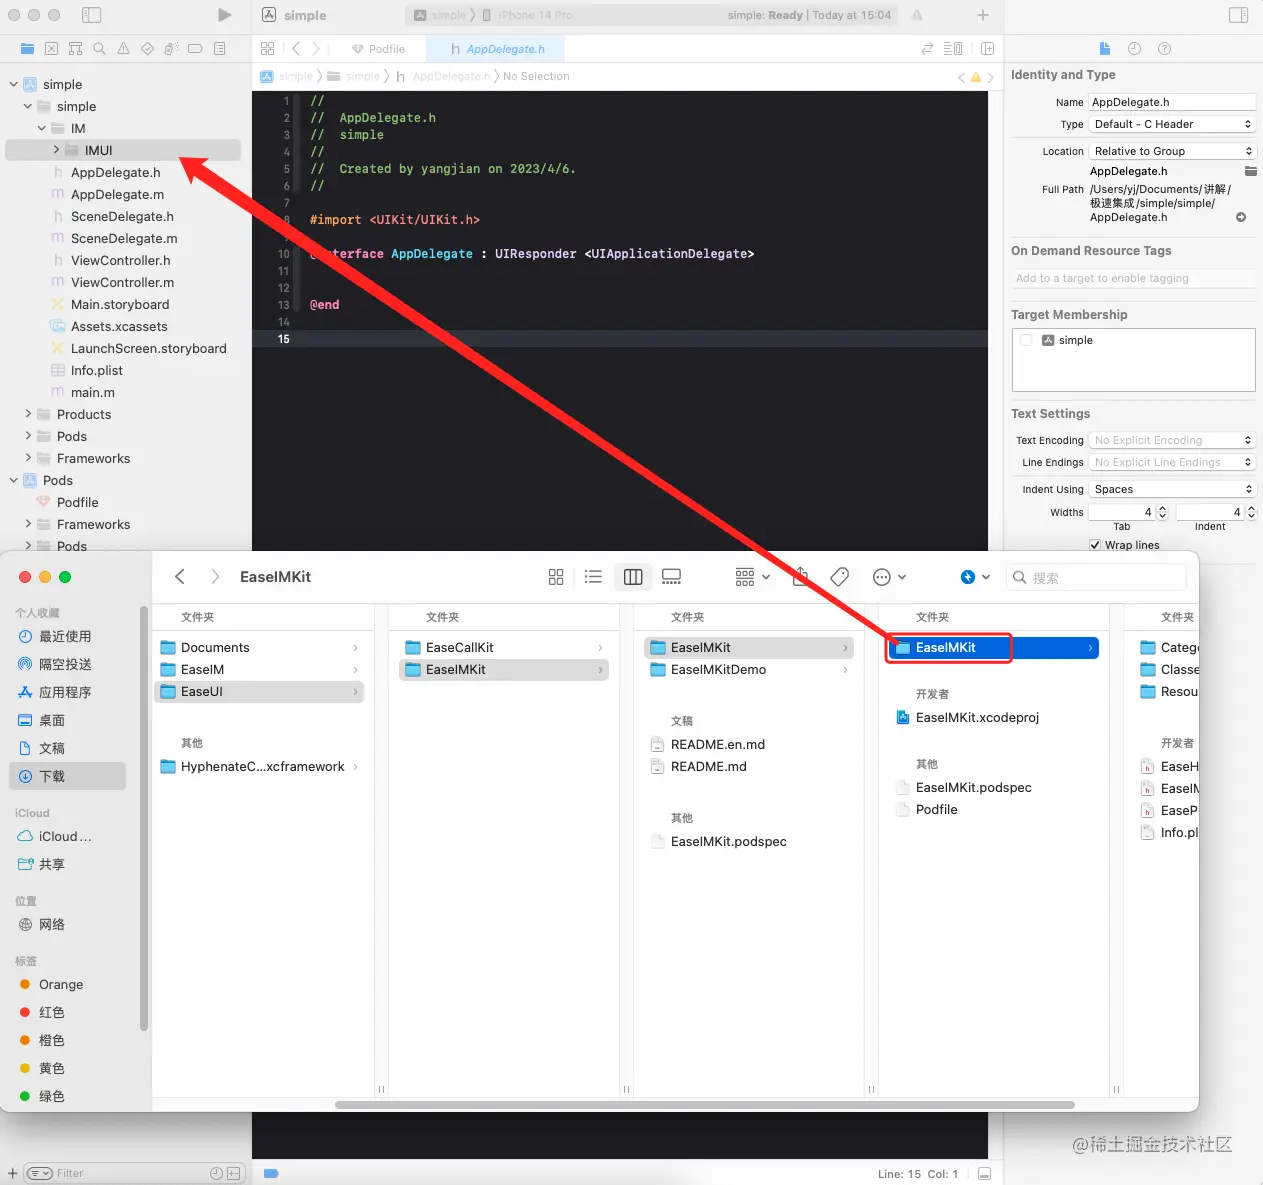The height and width of the screenshot is (1185, 1263).
Task: Select EaseIMKit.xcodeproj file in Finder
Action: point(977,717)
